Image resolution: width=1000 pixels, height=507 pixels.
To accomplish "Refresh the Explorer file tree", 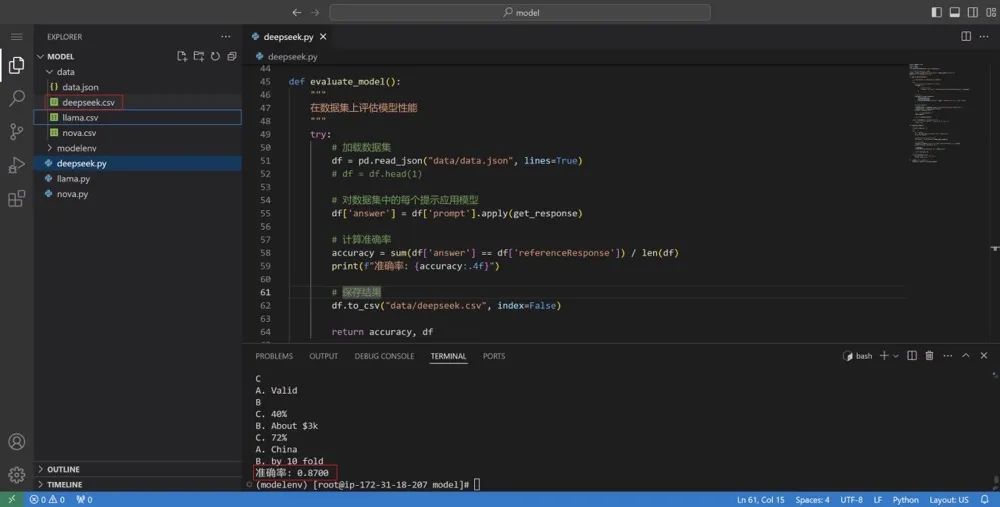I will pos(215,56).
